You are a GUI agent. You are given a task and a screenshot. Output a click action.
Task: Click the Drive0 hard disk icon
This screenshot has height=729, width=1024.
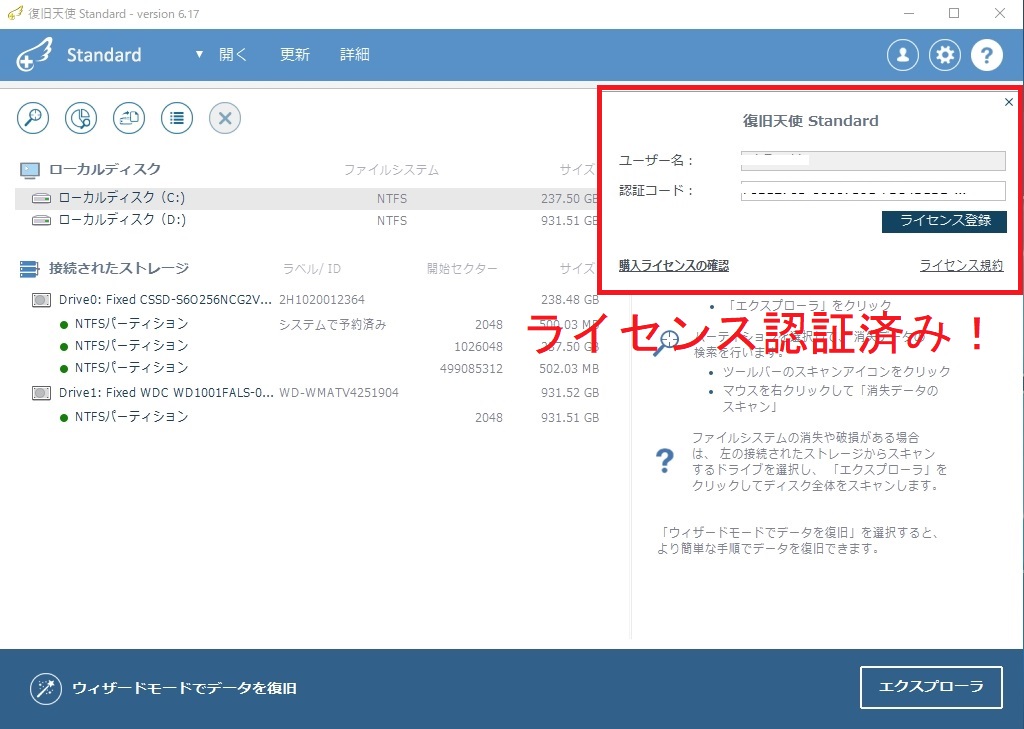[41, 300]
